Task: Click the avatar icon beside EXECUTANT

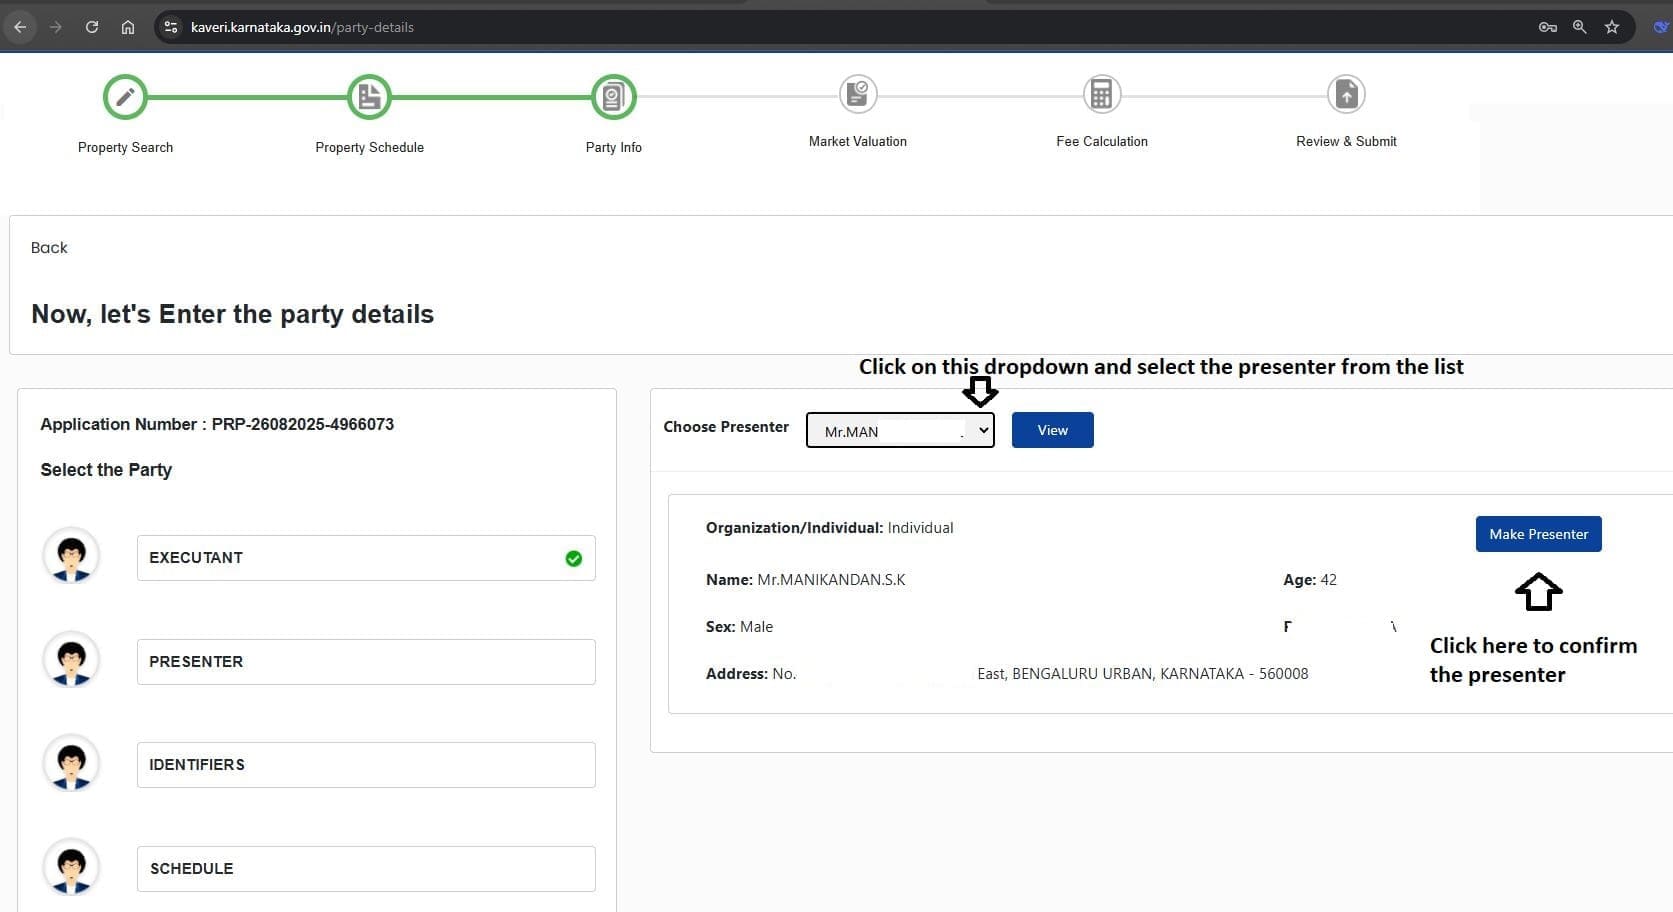Action: pos(71,556)
